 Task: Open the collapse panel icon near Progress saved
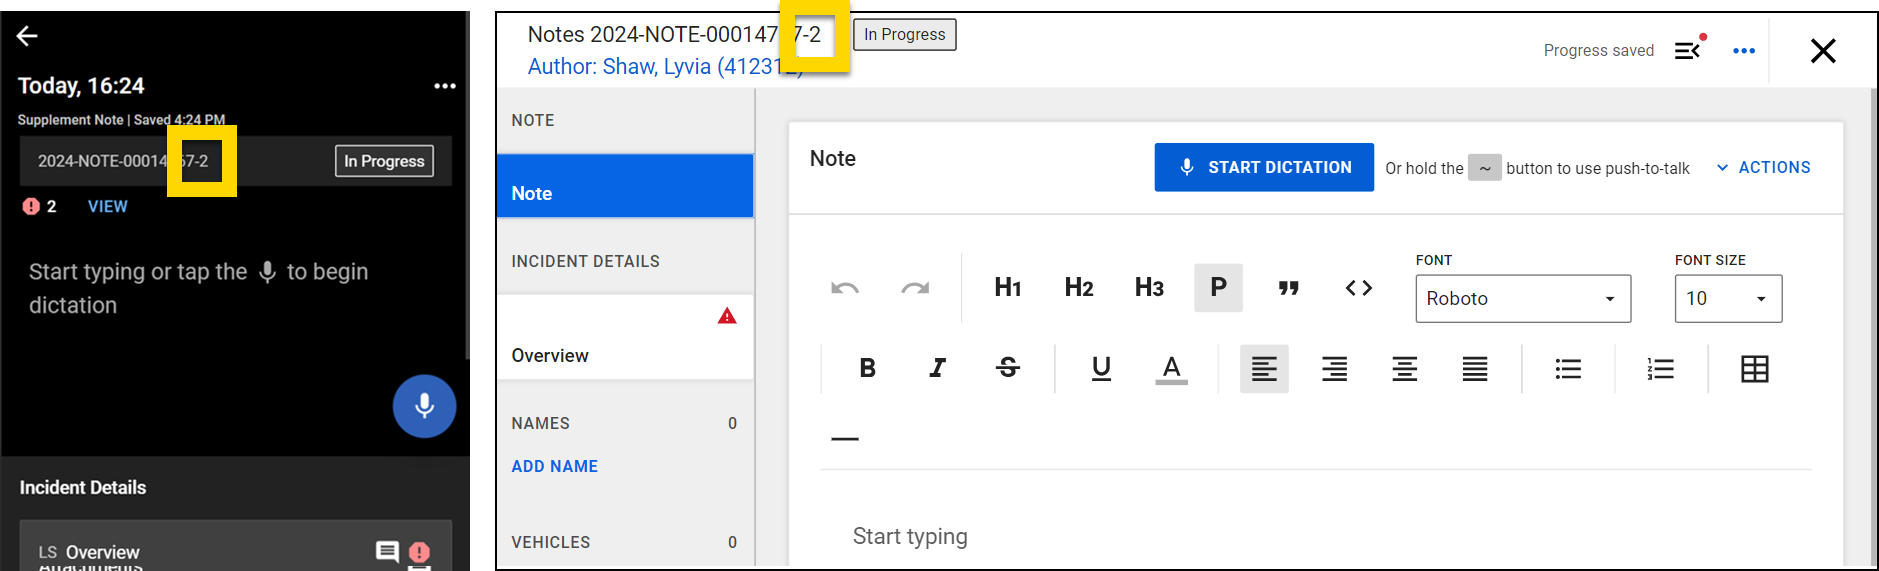click(x=1688, y=50)
